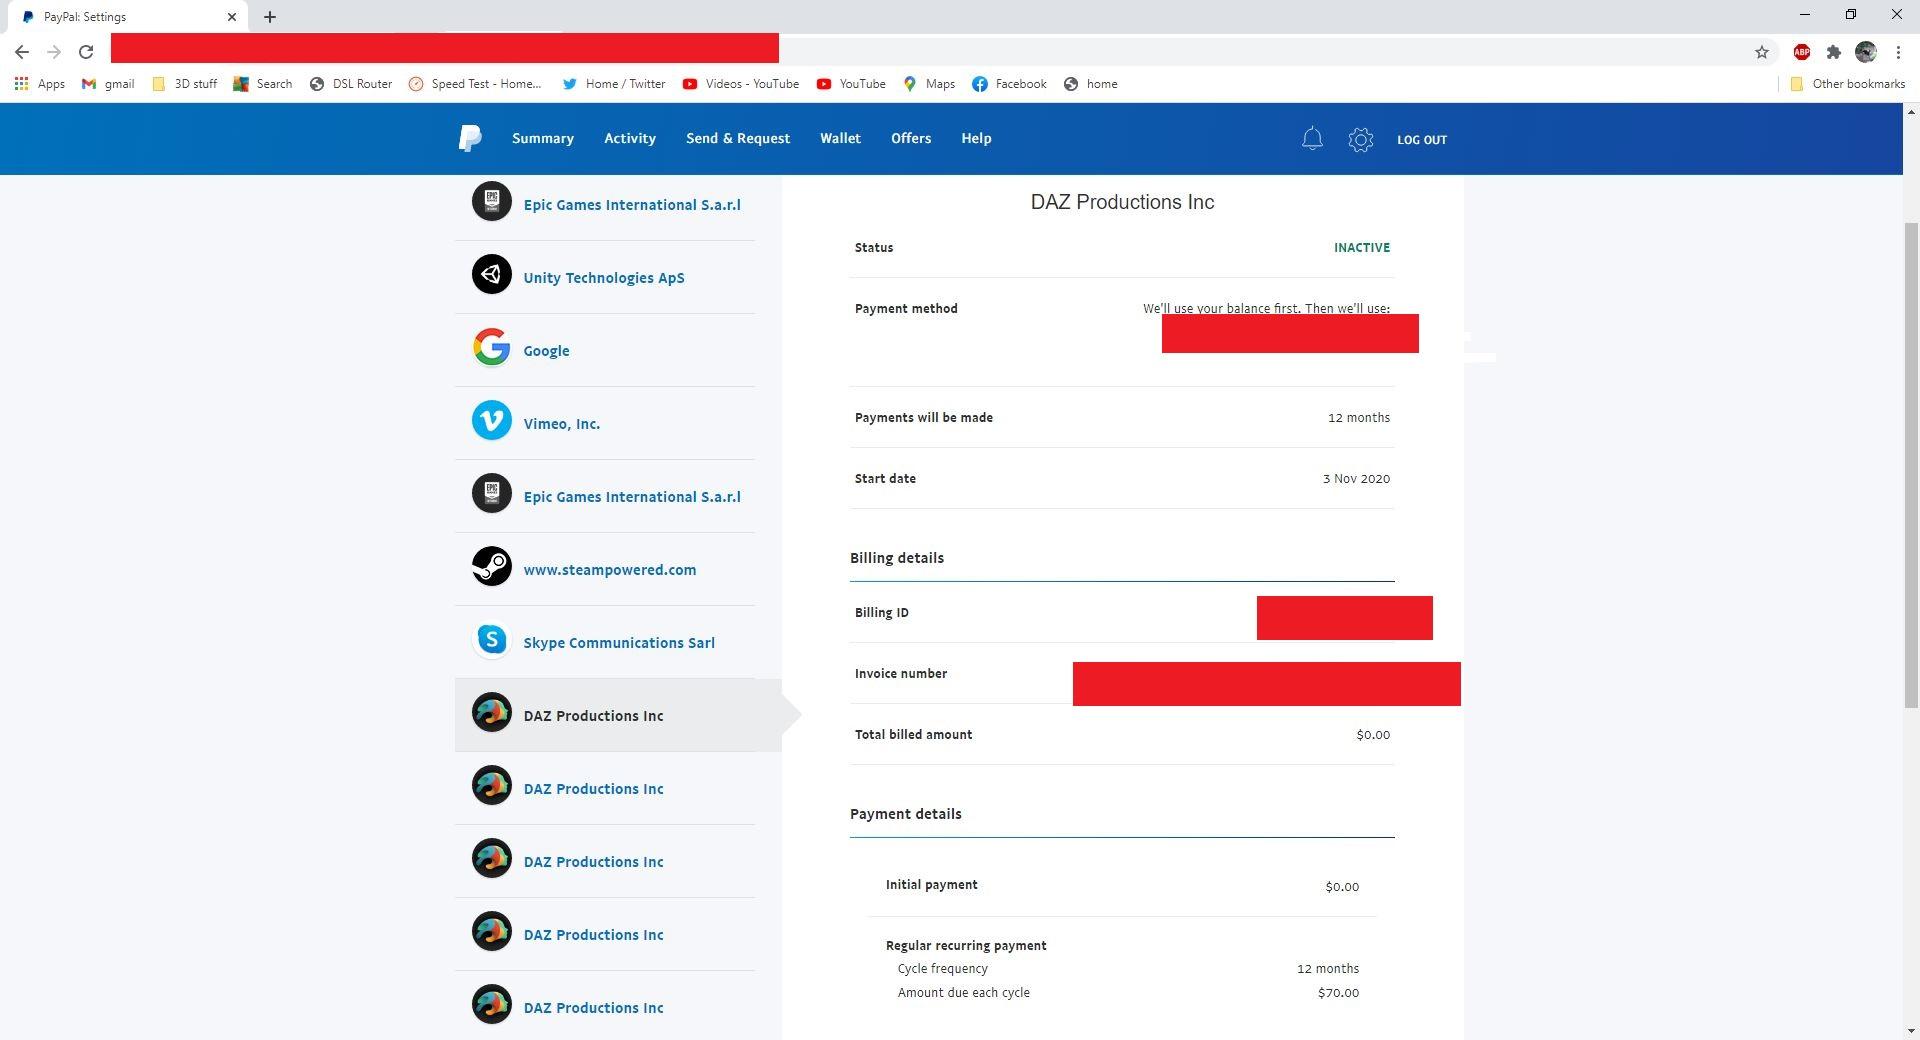
Task: Click the Initial payment $0.00 value
Action: click(x=1342, y=887)
